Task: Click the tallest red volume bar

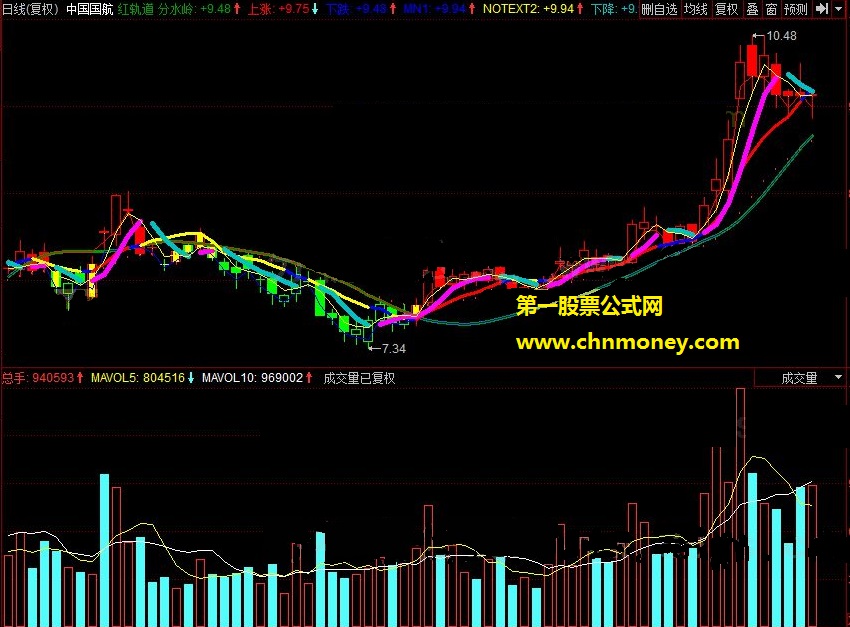Action: [x=740, y=507]
